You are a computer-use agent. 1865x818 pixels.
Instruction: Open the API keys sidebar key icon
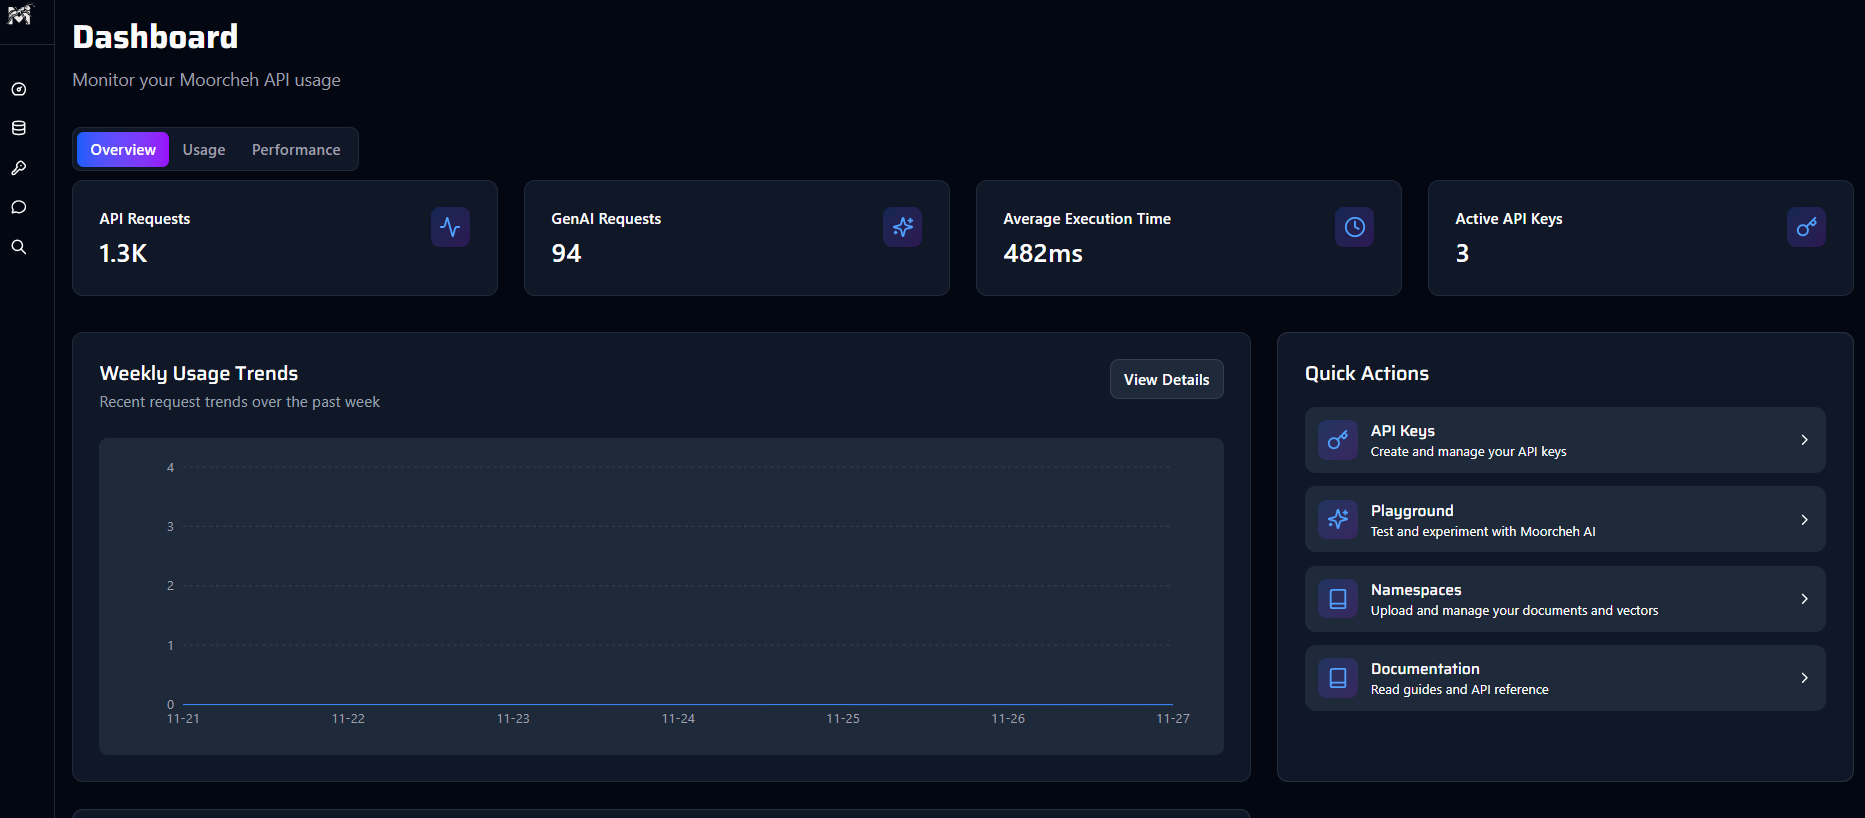pos(19,168)
